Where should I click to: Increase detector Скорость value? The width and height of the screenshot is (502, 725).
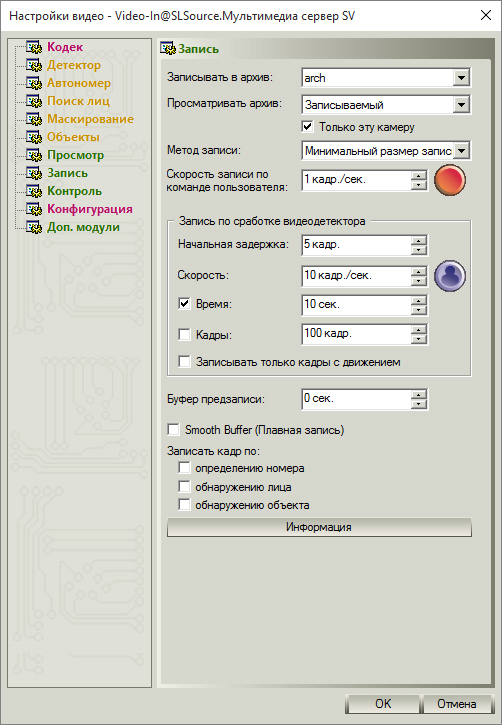(x=419, y=271)
